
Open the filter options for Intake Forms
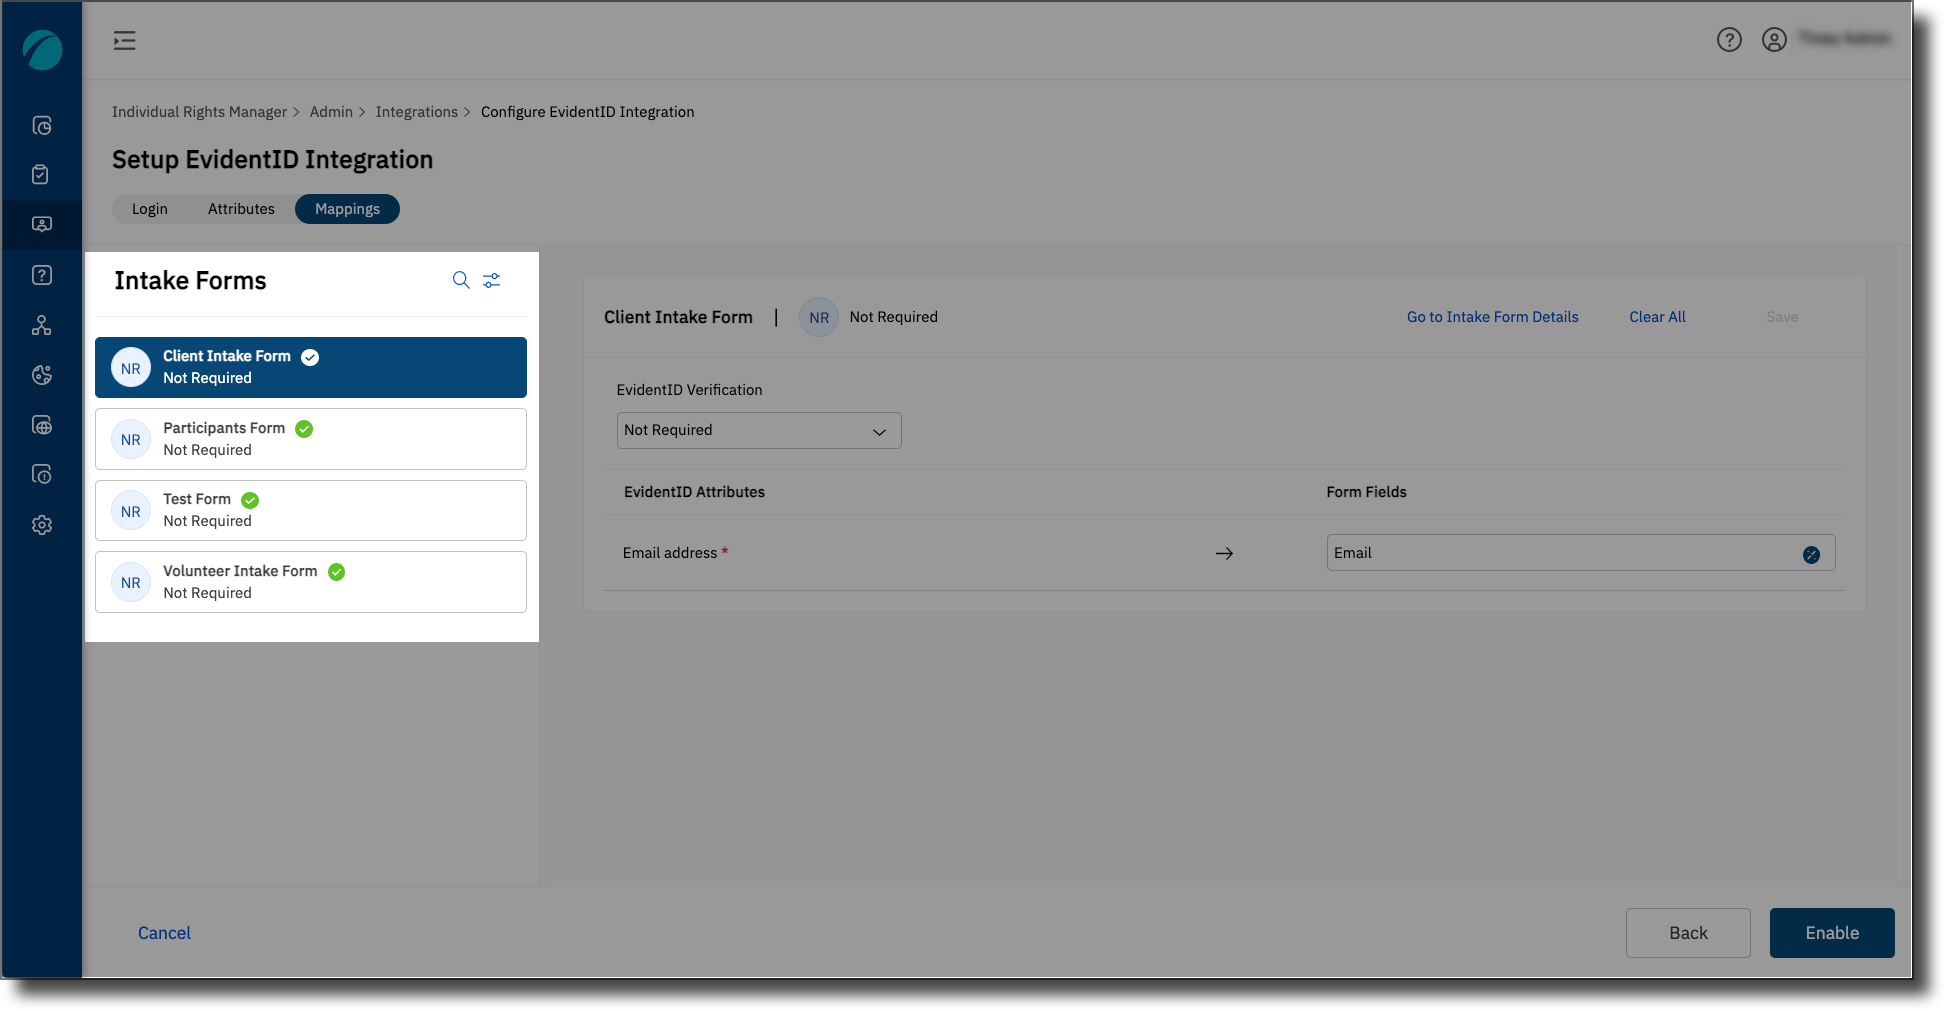(491, 280)
